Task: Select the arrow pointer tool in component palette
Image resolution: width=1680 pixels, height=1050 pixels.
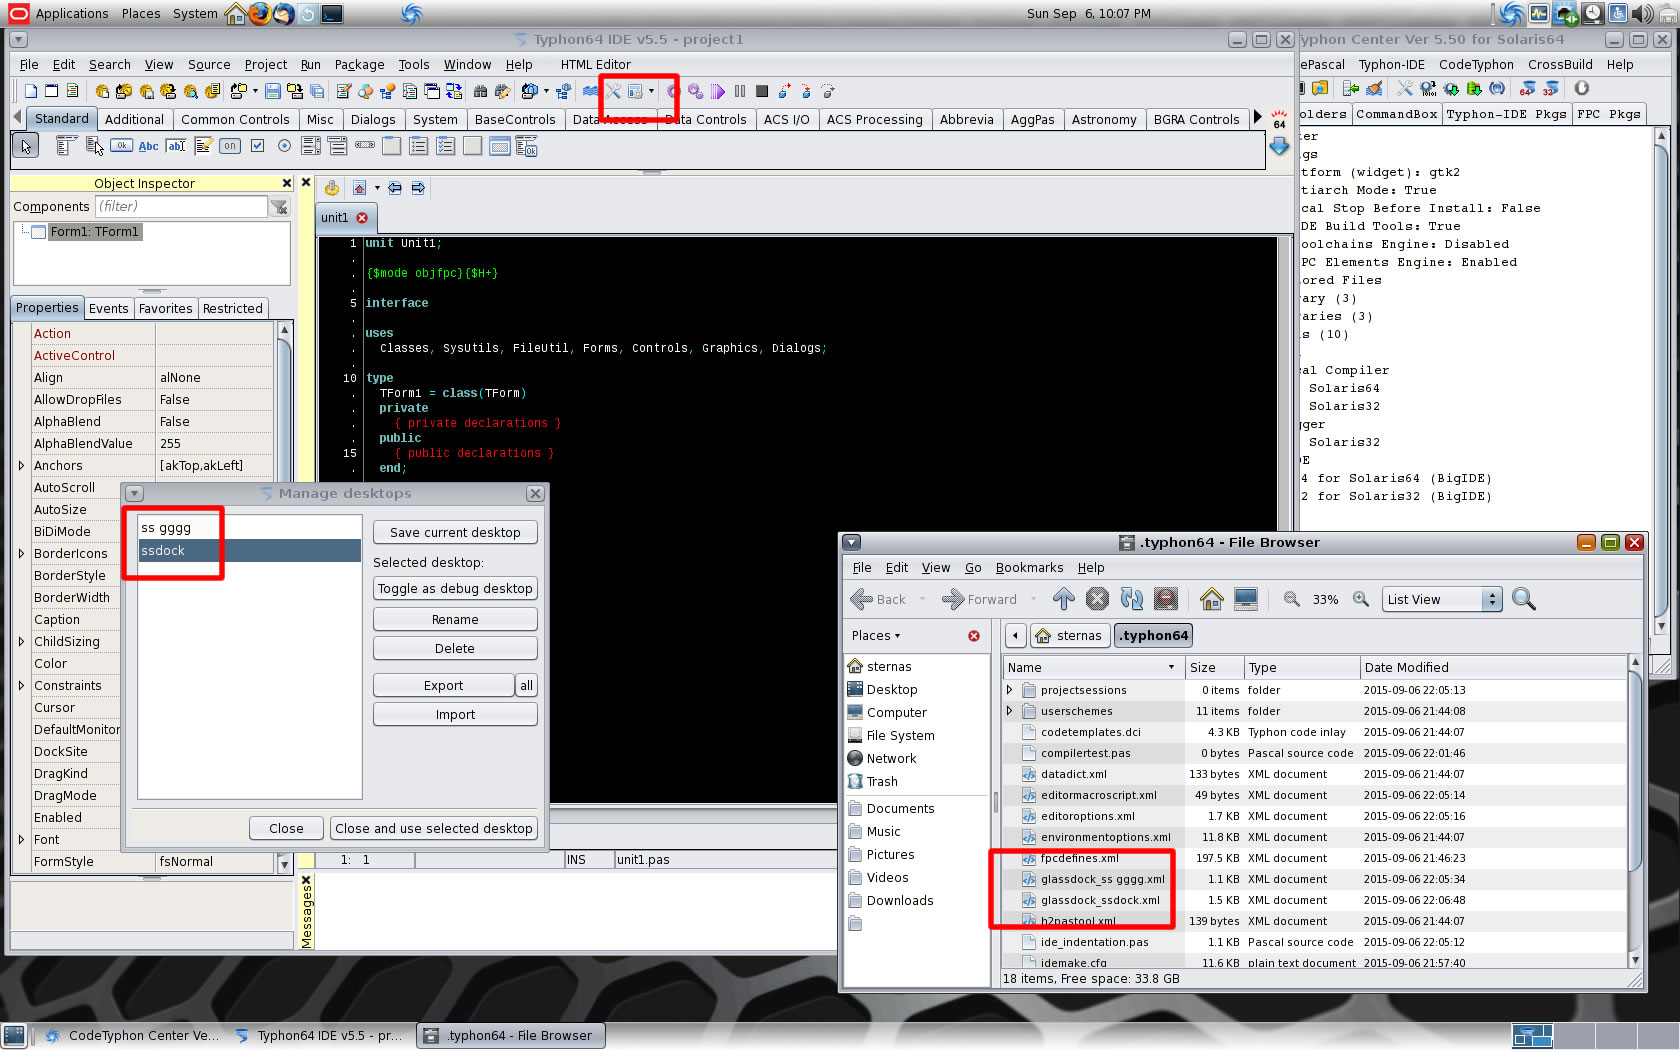Action: click(x=26, y=146)
